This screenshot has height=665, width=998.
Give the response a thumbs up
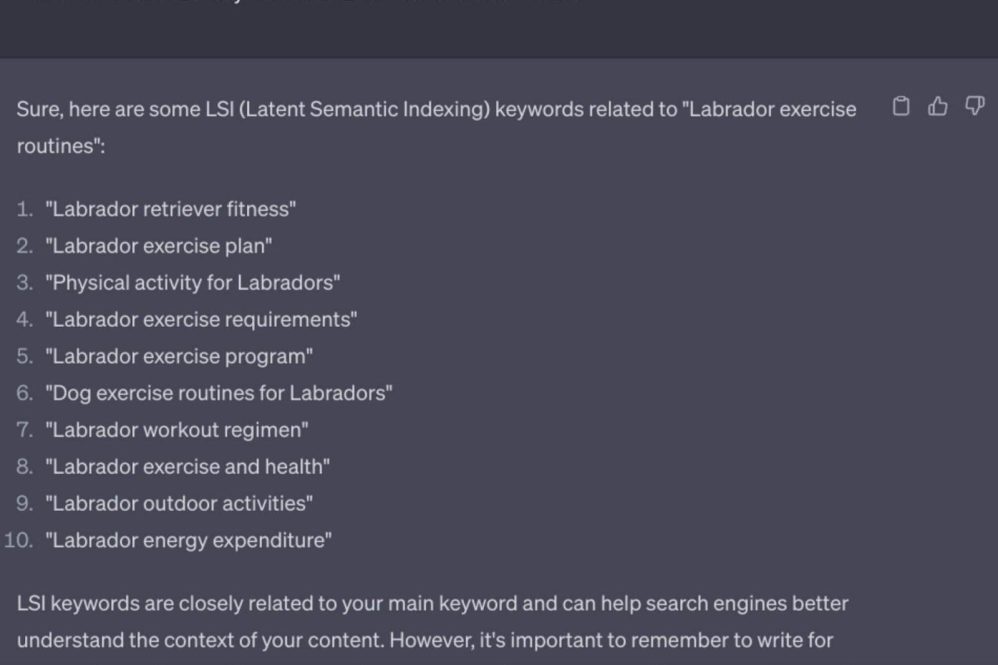click(938, 107)
